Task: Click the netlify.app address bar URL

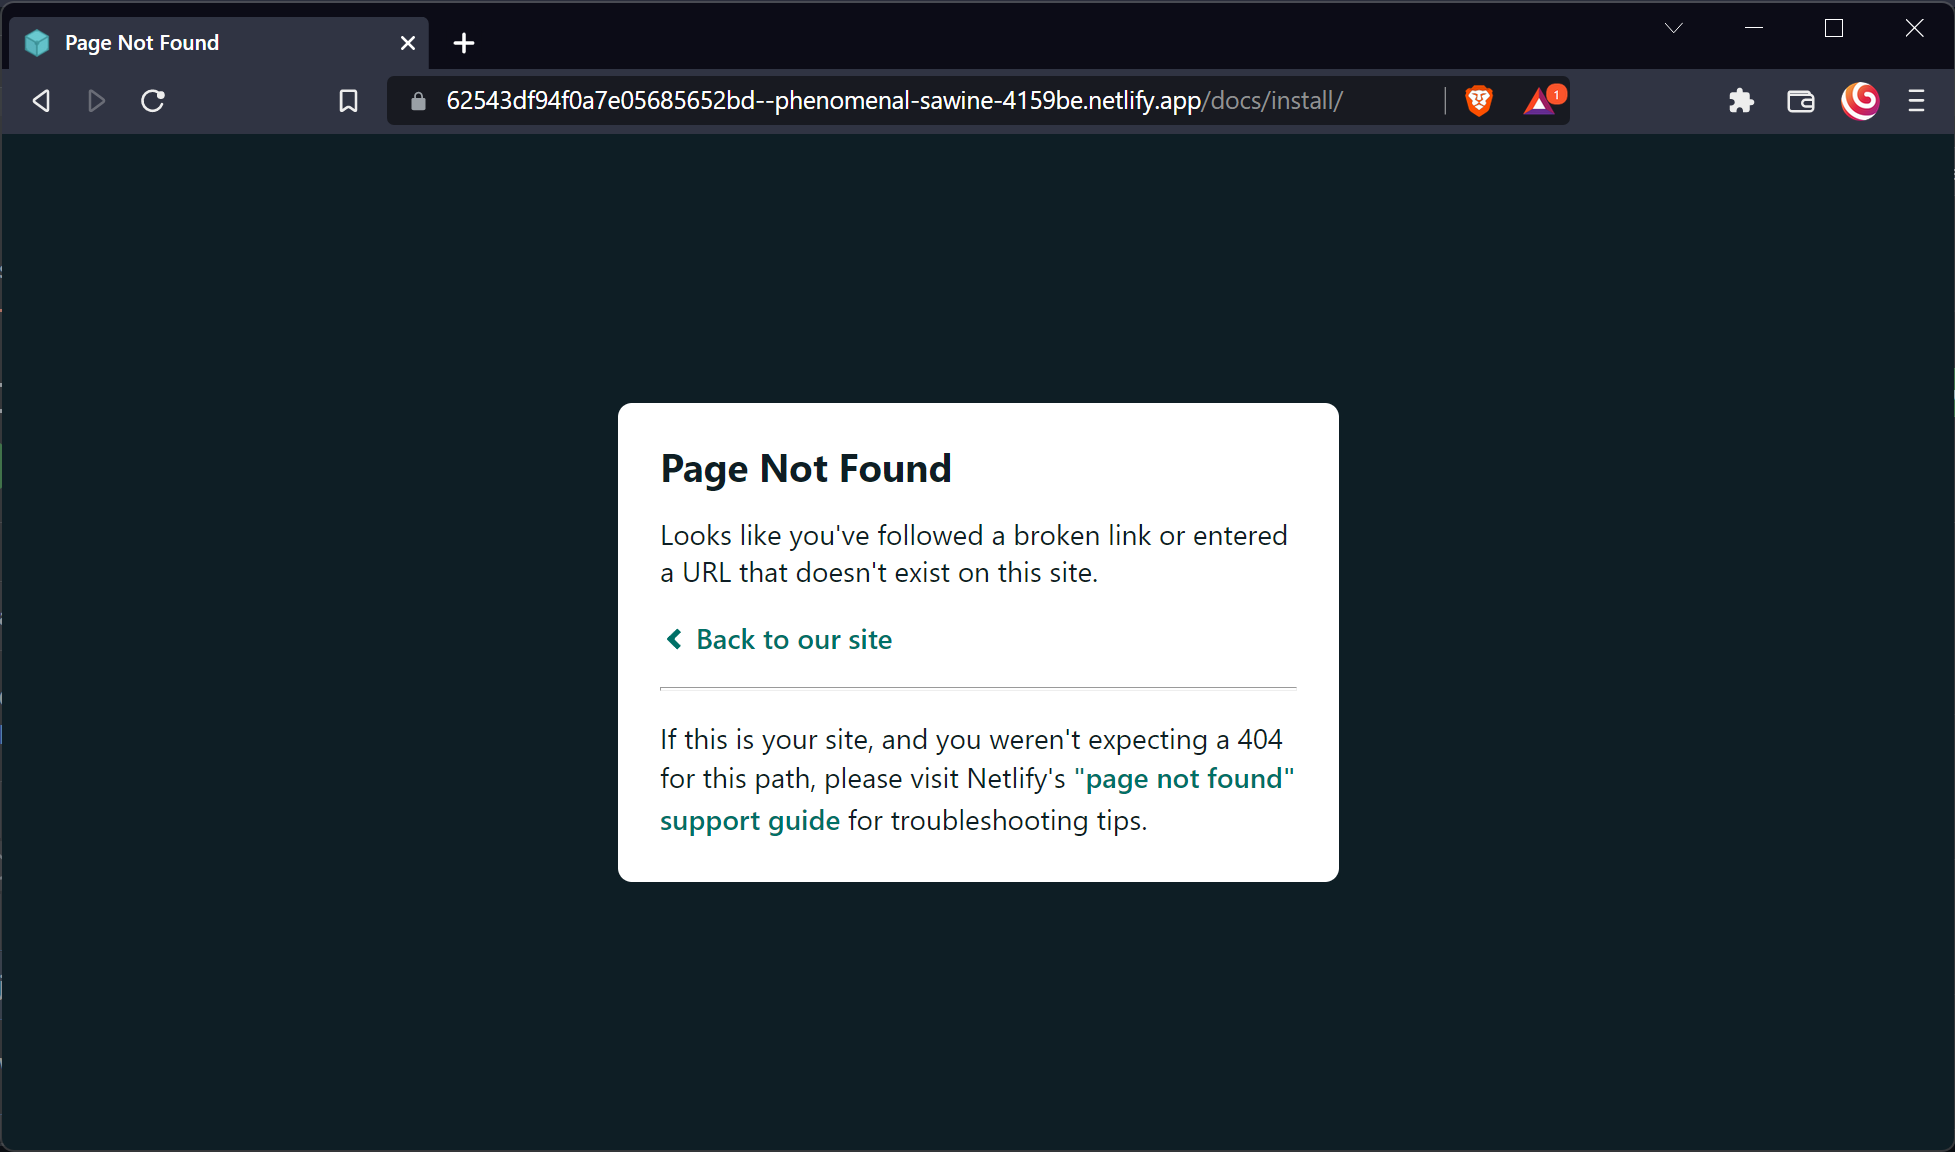Action: [x=894, y=101]
